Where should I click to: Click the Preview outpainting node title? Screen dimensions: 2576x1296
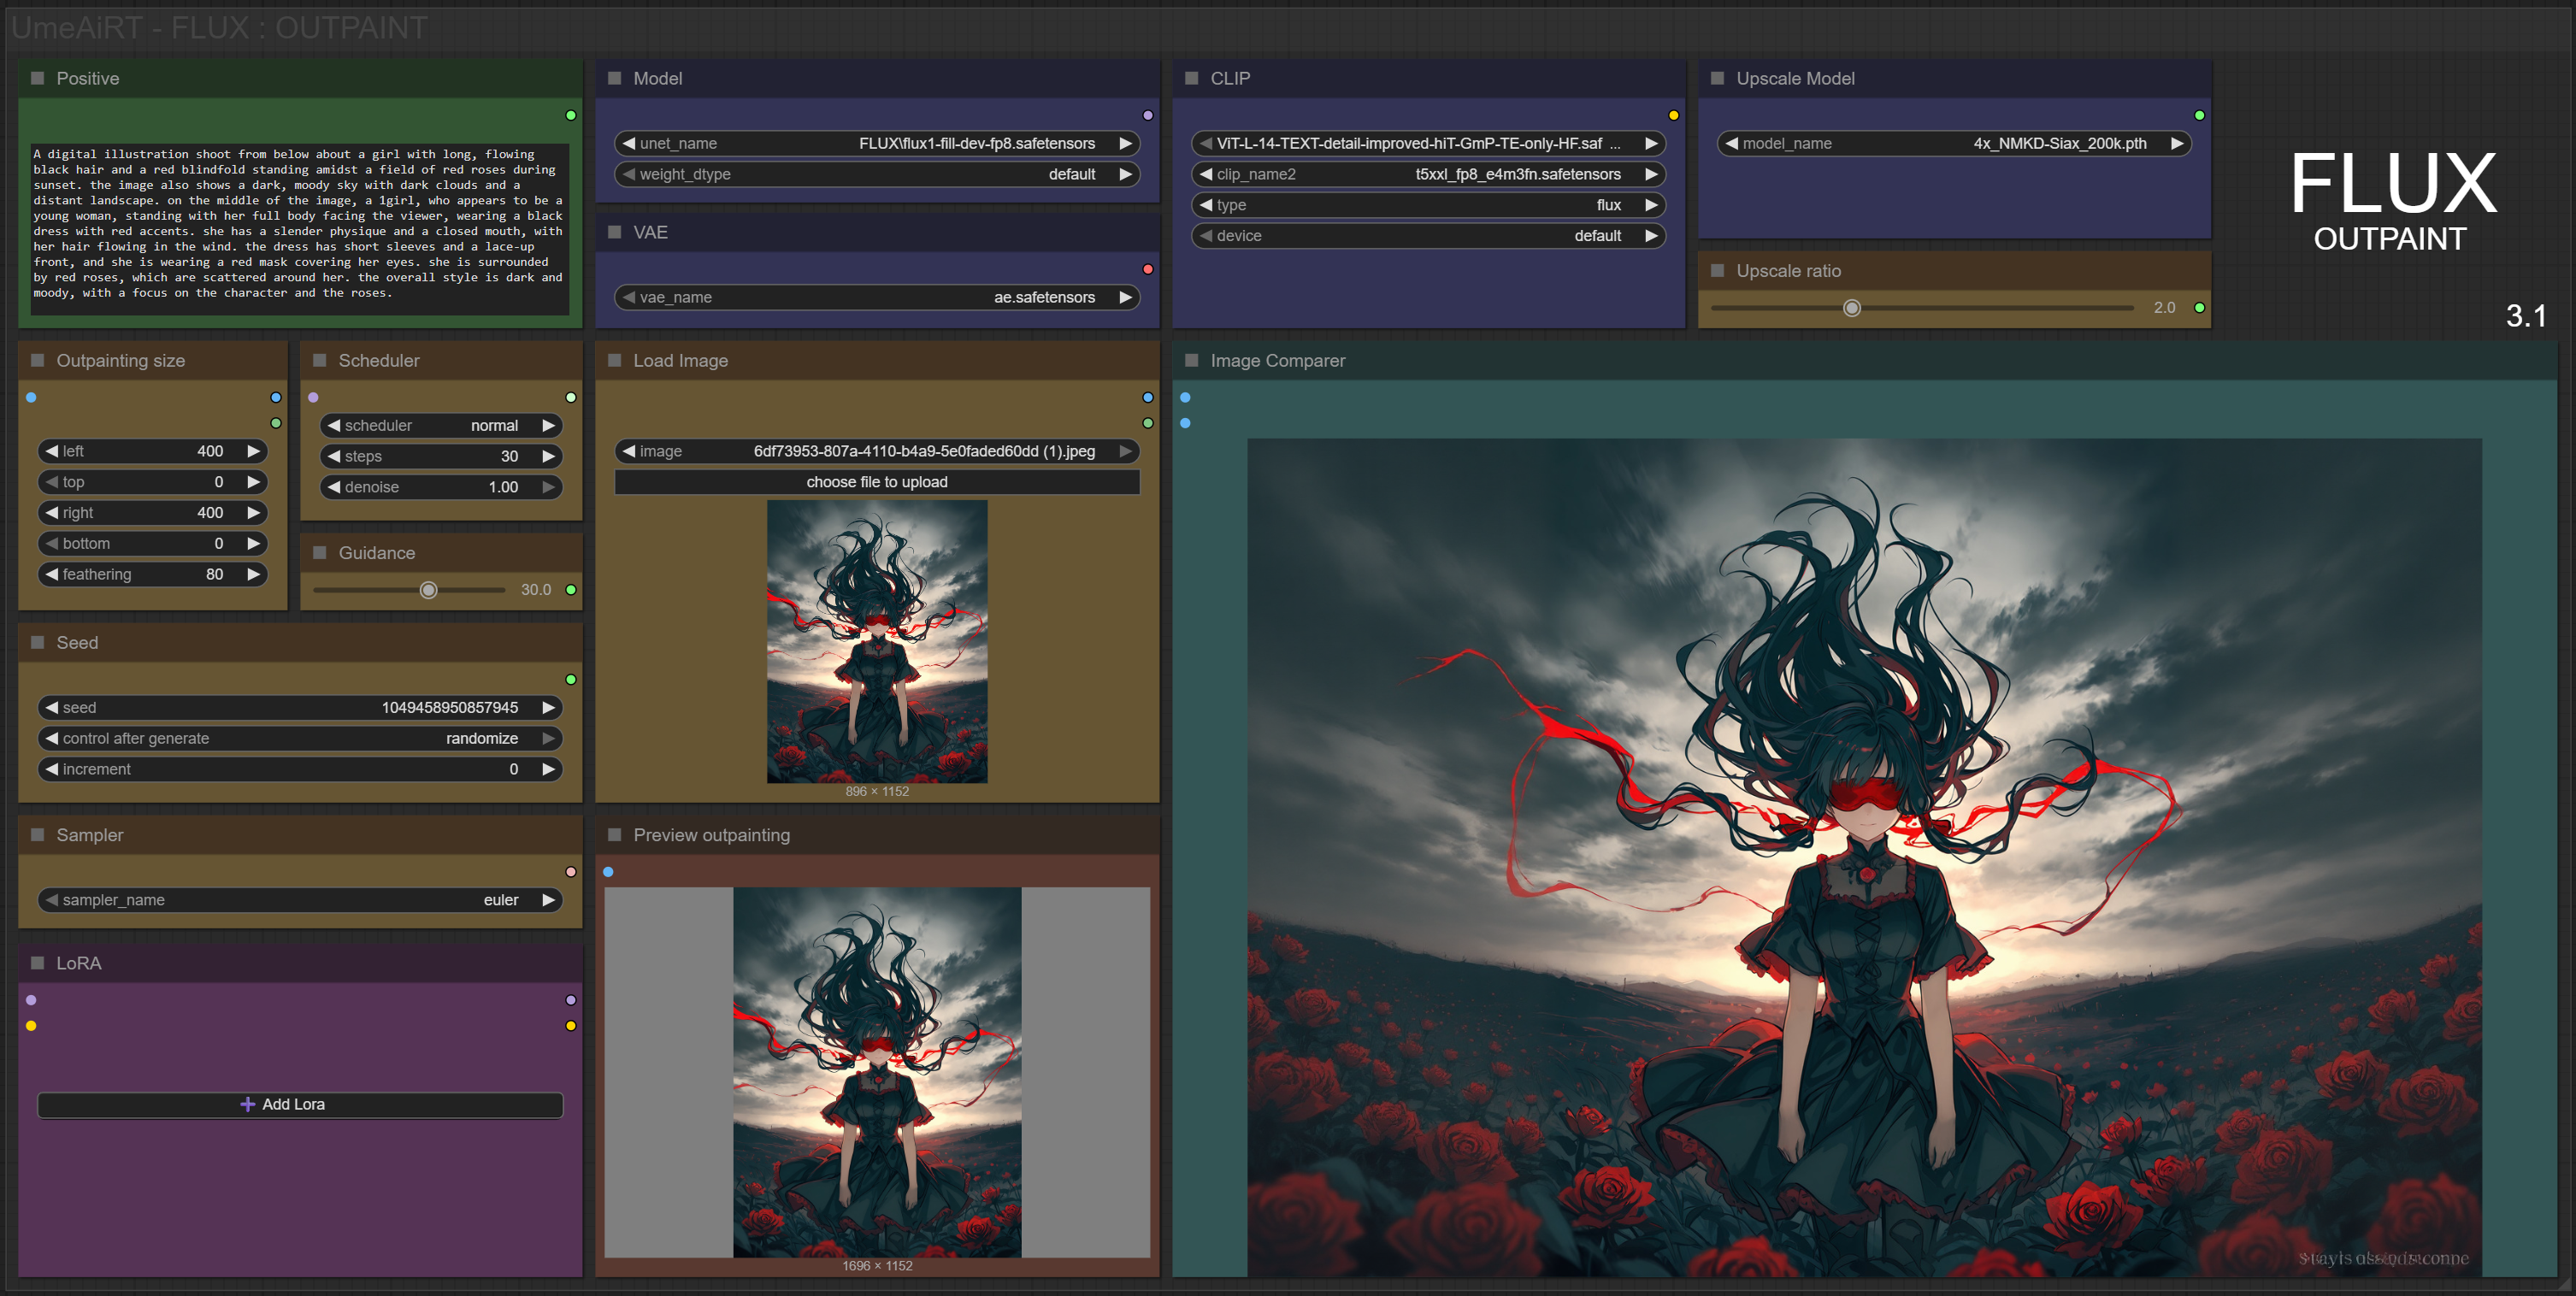coord(711,835)
